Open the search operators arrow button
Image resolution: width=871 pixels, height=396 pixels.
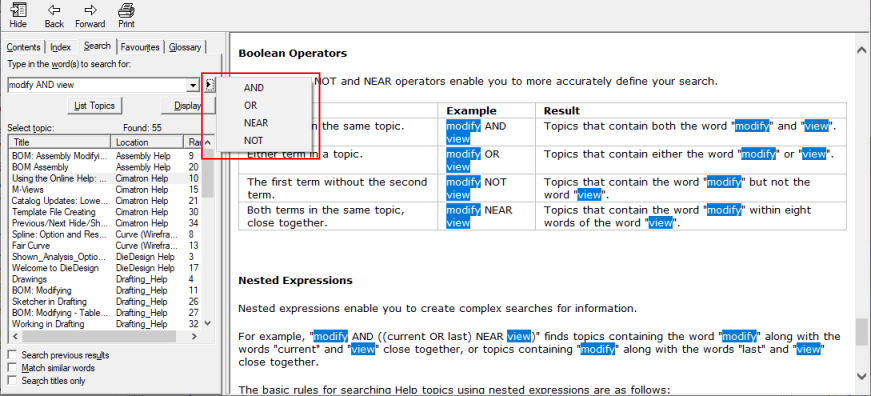pyautogui.click(x=208, y=85)
